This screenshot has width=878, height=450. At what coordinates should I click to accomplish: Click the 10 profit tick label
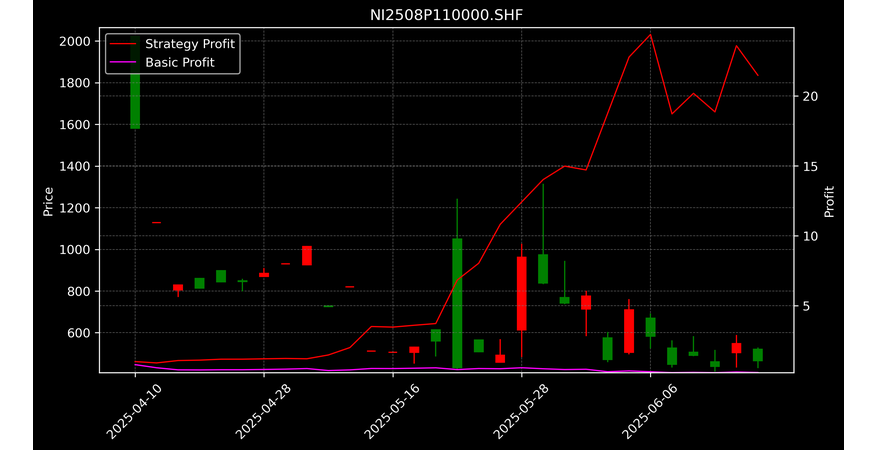810,236
